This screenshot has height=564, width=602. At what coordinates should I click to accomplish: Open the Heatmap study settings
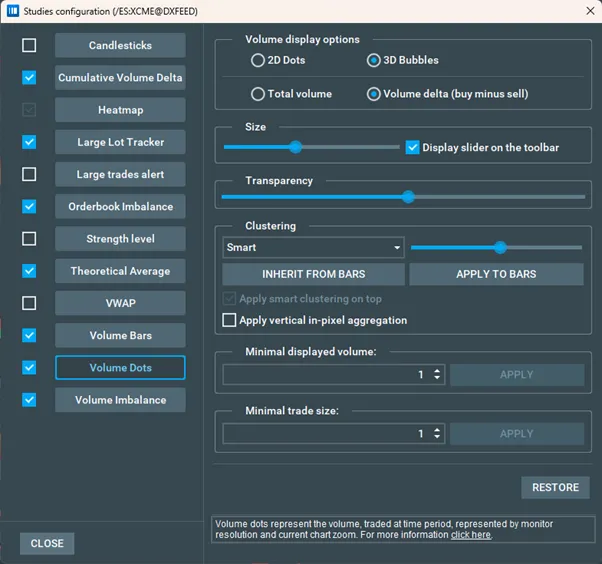[x=120, y=110]
